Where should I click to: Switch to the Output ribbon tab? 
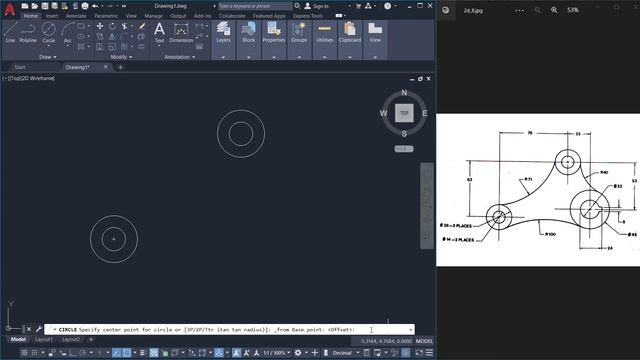click(x=178, y=16)
